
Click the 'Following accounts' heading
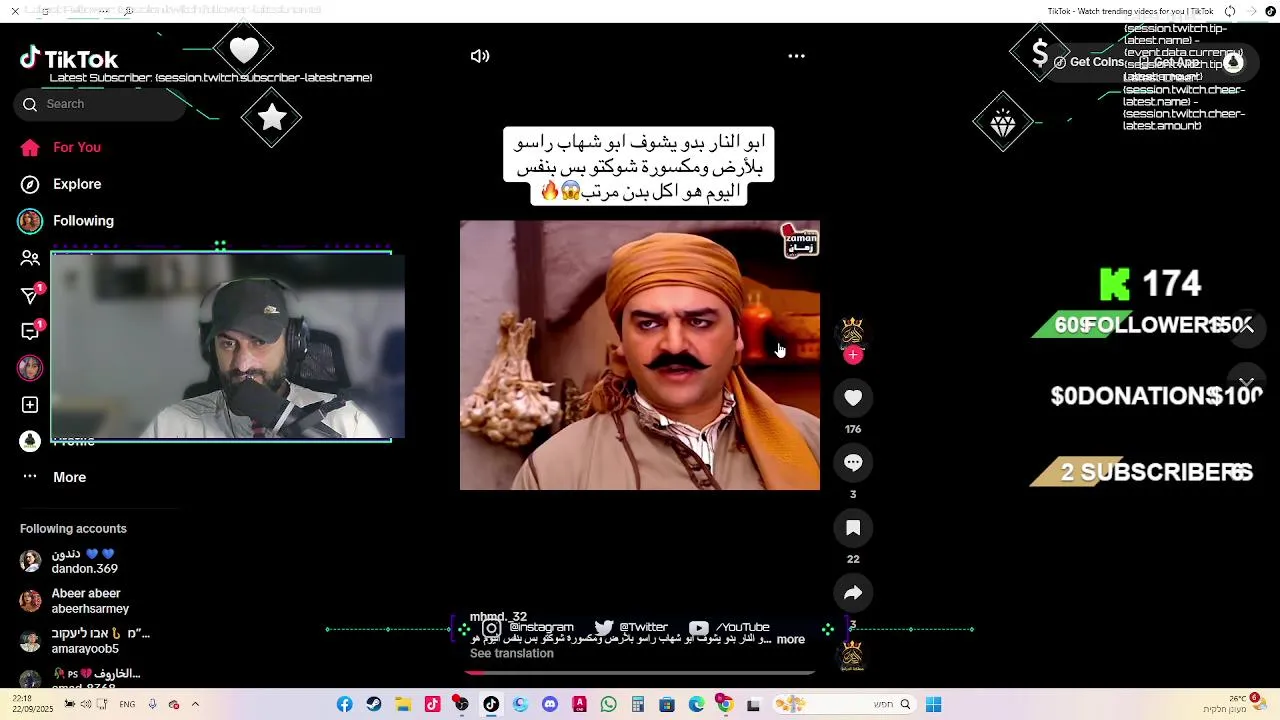(73, 529)
